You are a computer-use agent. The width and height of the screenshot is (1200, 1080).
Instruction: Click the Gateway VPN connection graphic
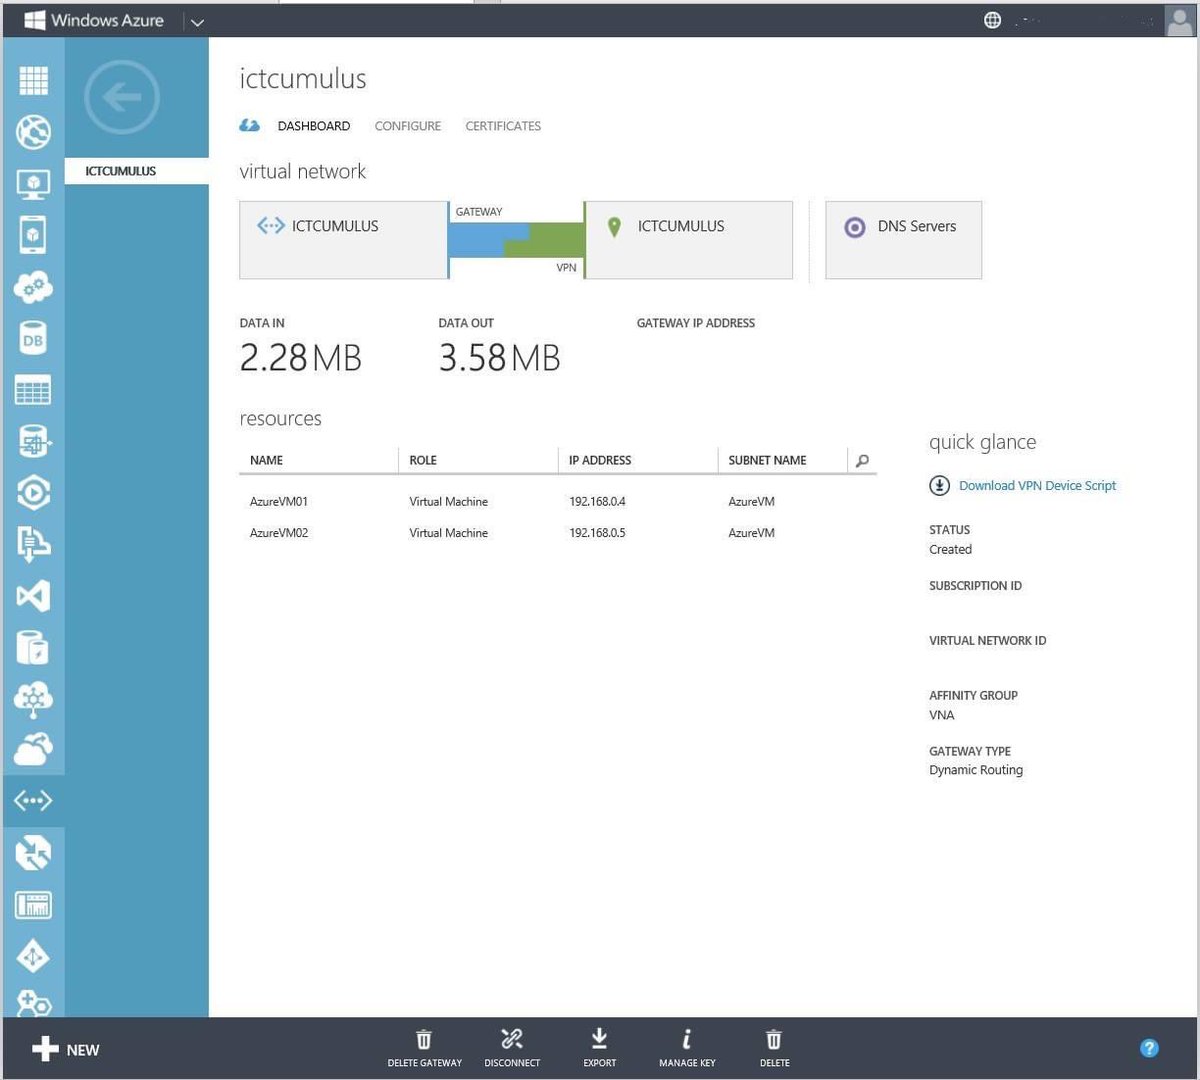516,240
